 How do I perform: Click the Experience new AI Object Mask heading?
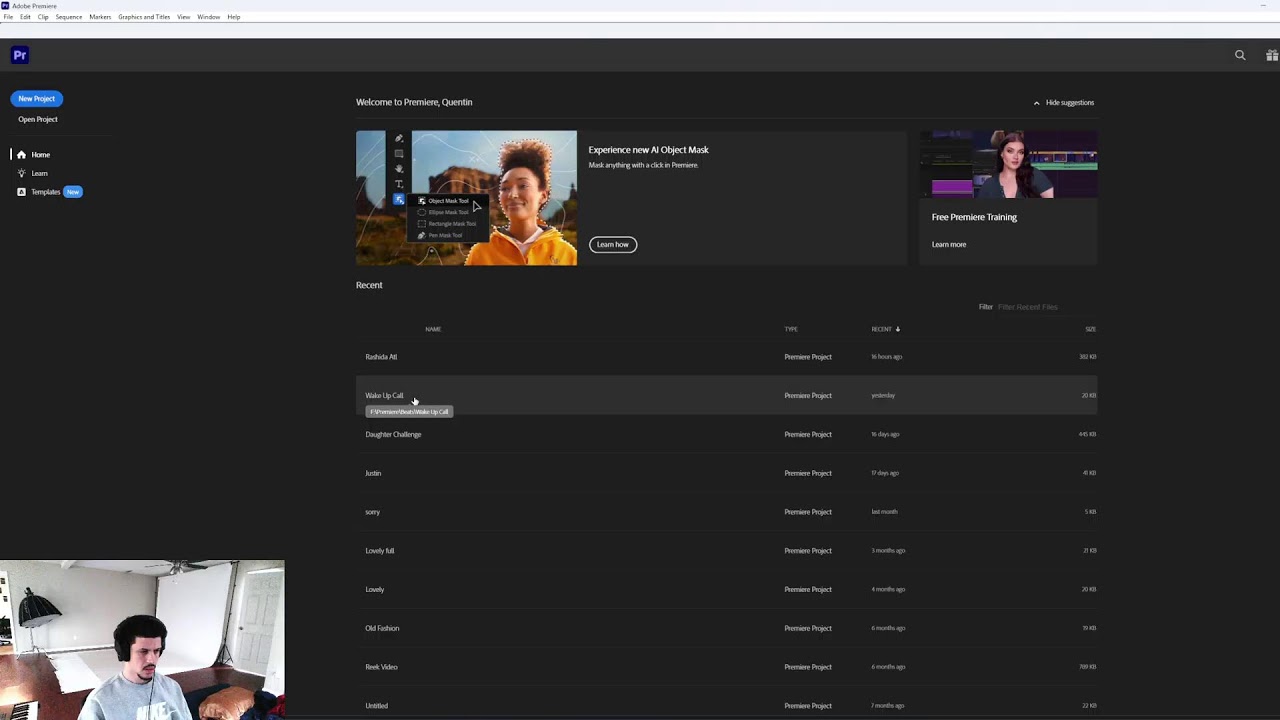point(648,150)
